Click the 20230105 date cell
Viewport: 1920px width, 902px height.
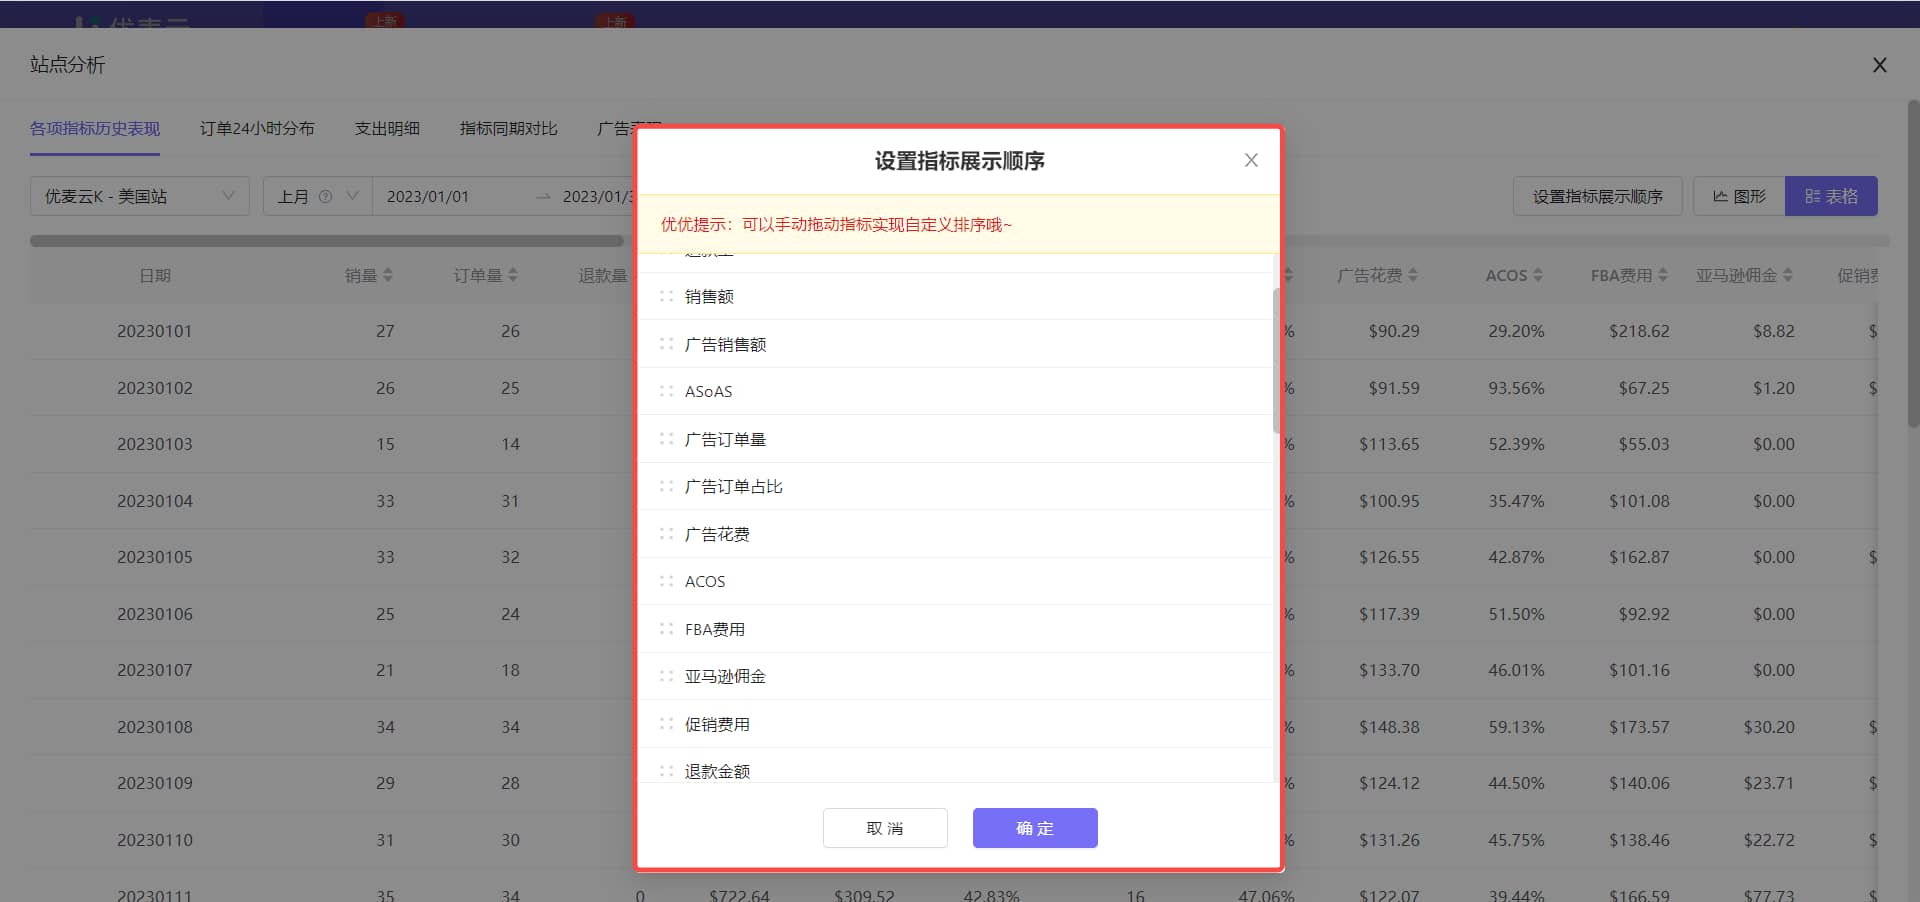[x=155, y=557]
